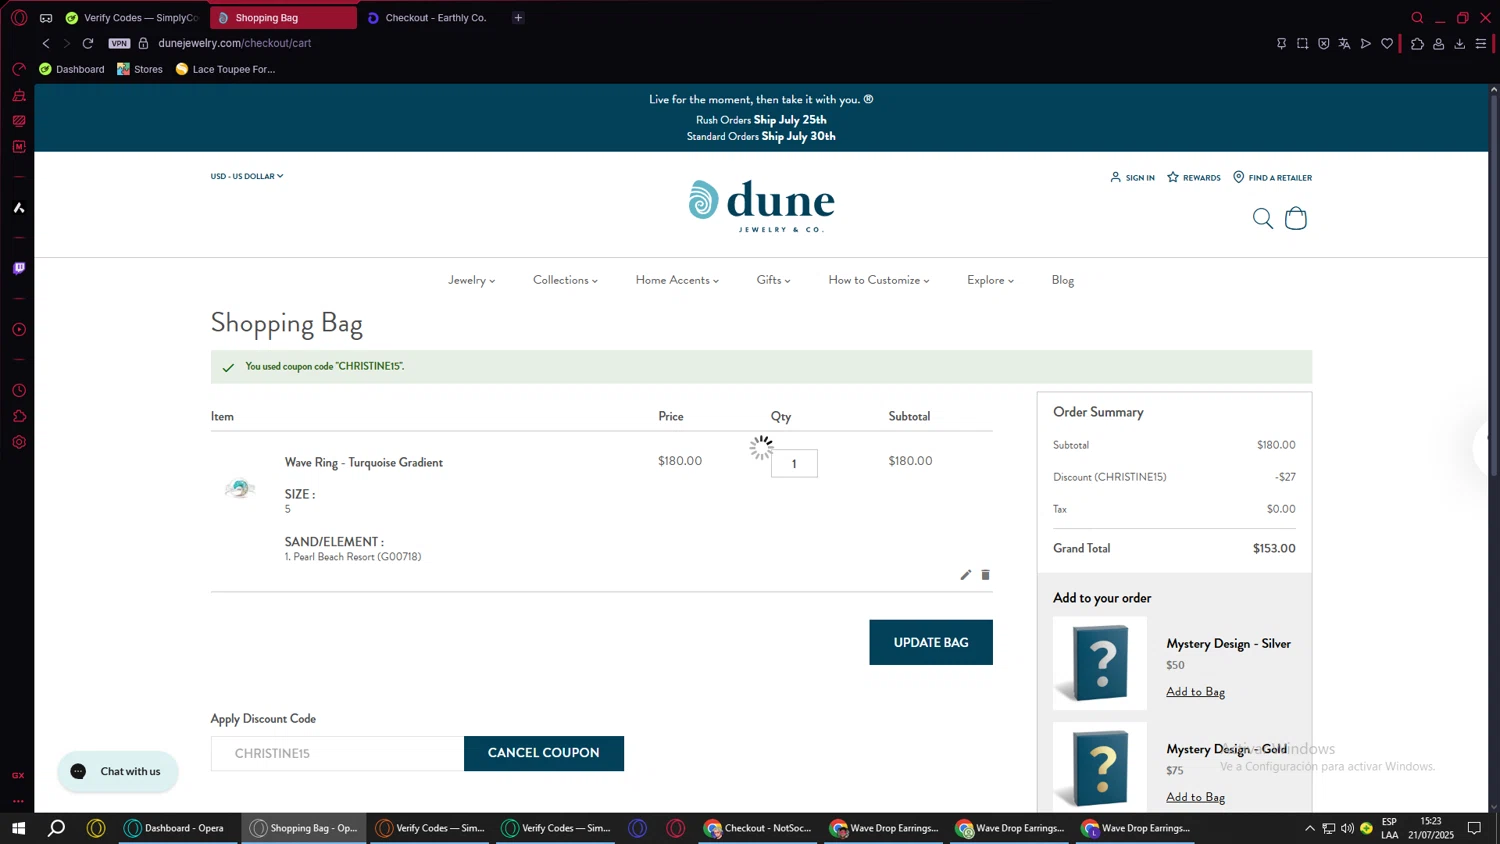Expand the Explore navigation menu
Screen dimensions: 1500x844
coord(990,280)
